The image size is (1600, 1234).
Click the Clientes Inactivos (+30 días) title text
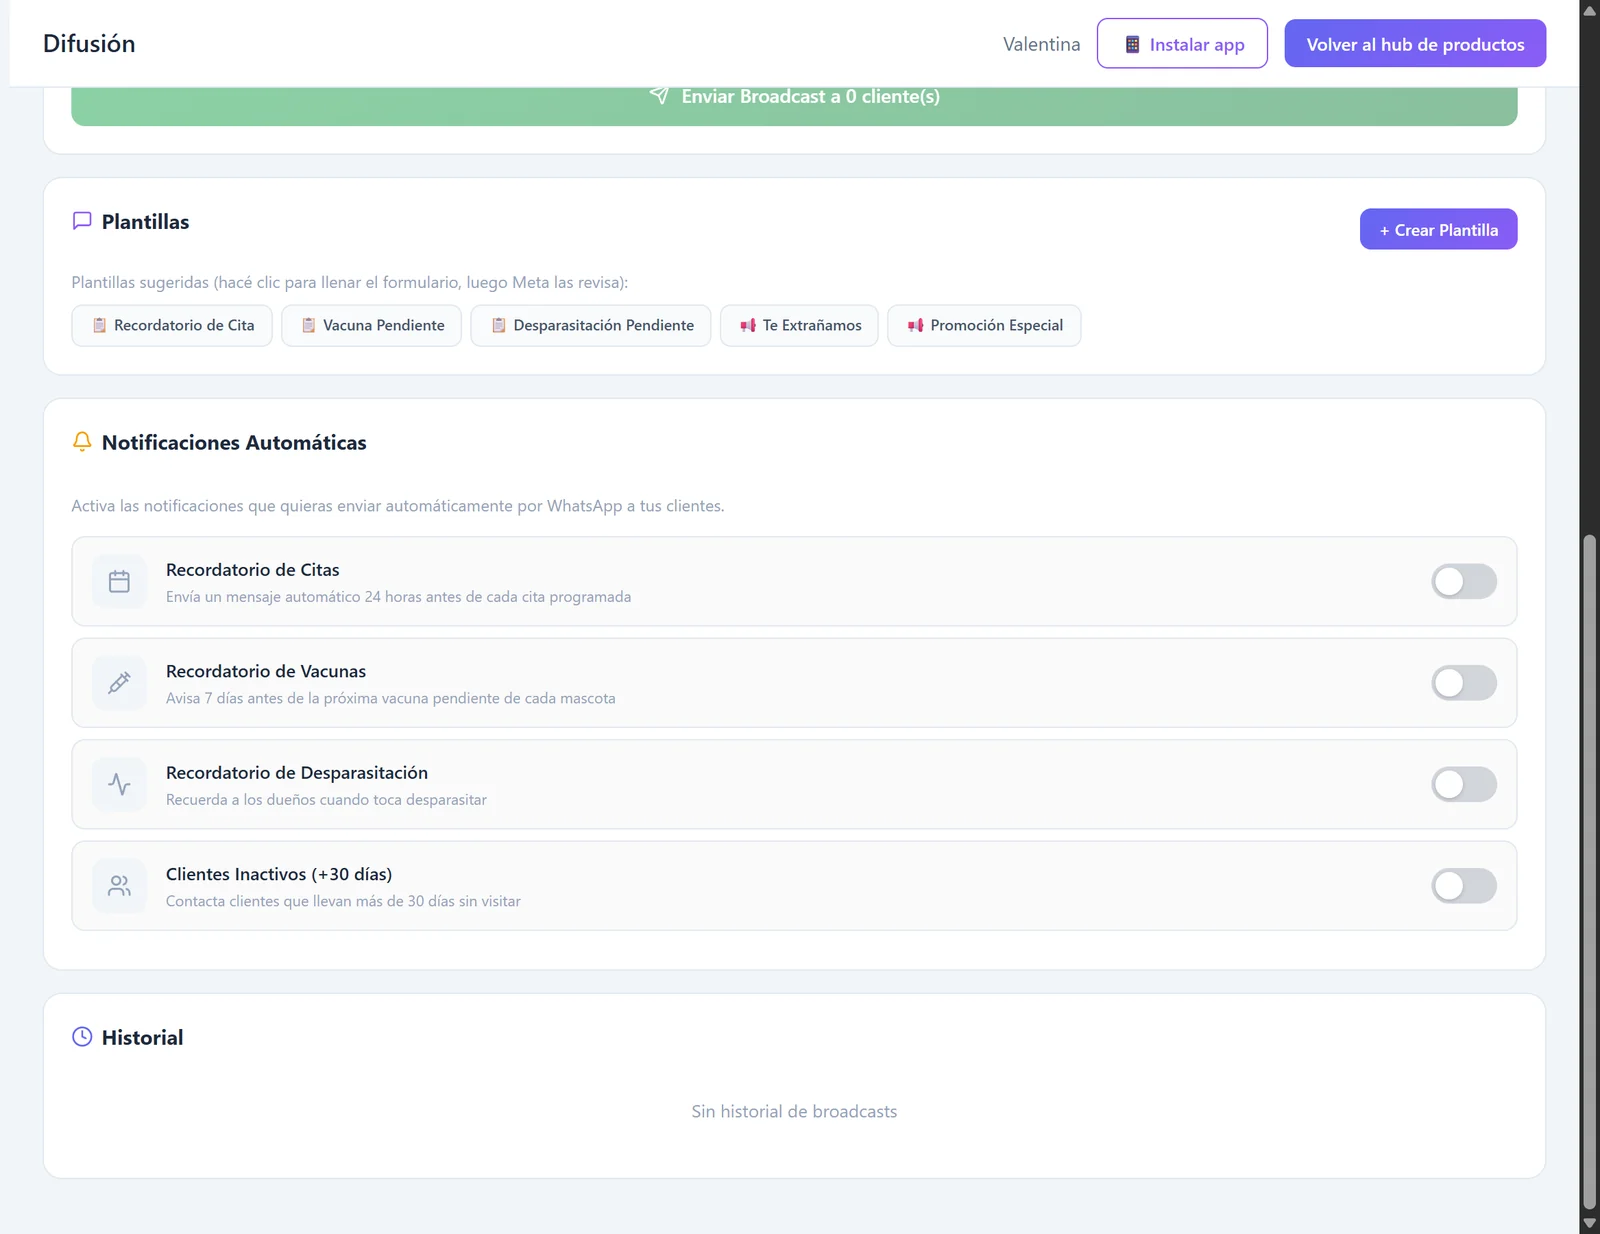[279, 874]
